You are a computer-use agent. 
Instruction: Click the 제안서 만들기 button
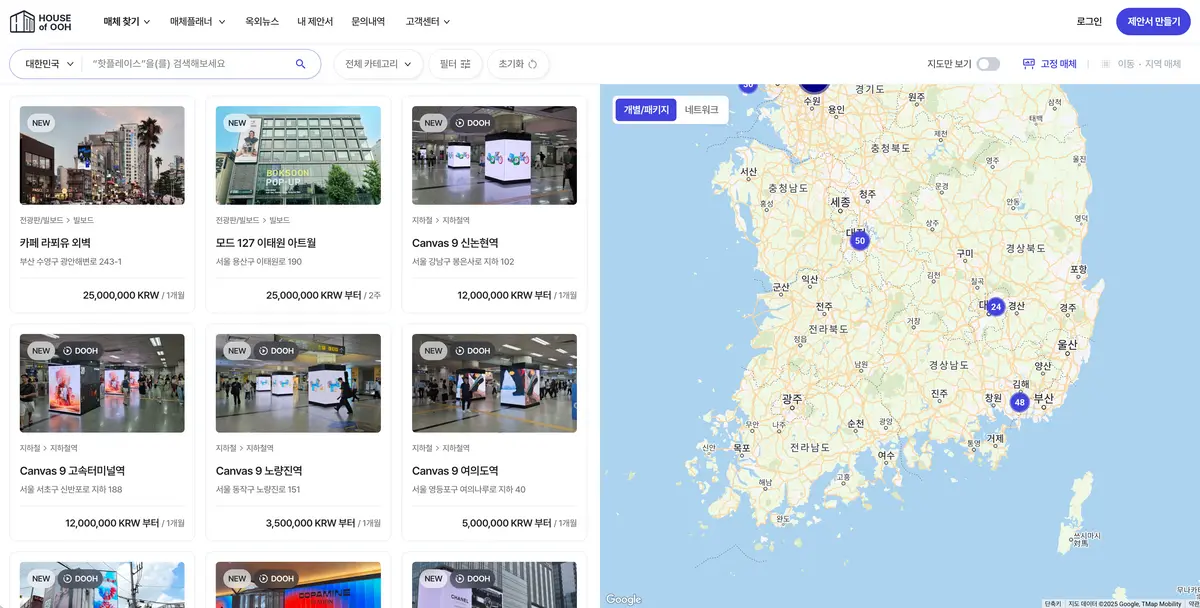tap(1155, 20)
